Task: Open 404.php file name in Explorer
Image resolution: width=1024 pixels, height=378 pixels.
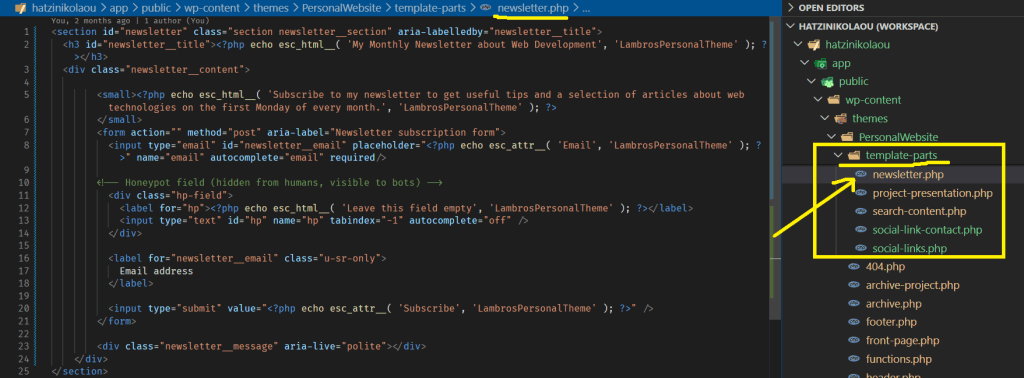Action: [885, 267]
